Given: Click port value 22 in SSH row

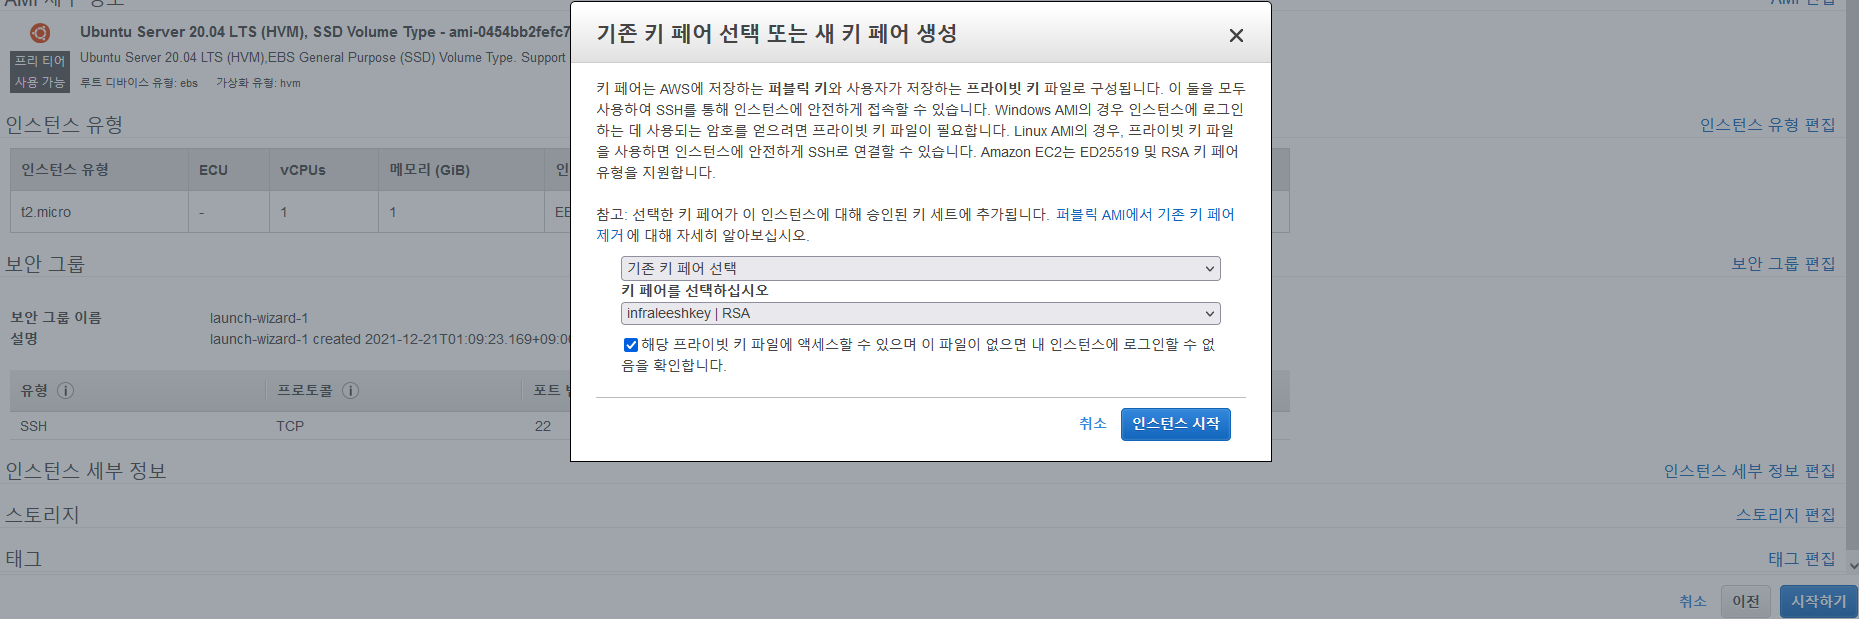Looking at the screenshot, I should pyautogui.click(x=543, y=426).
